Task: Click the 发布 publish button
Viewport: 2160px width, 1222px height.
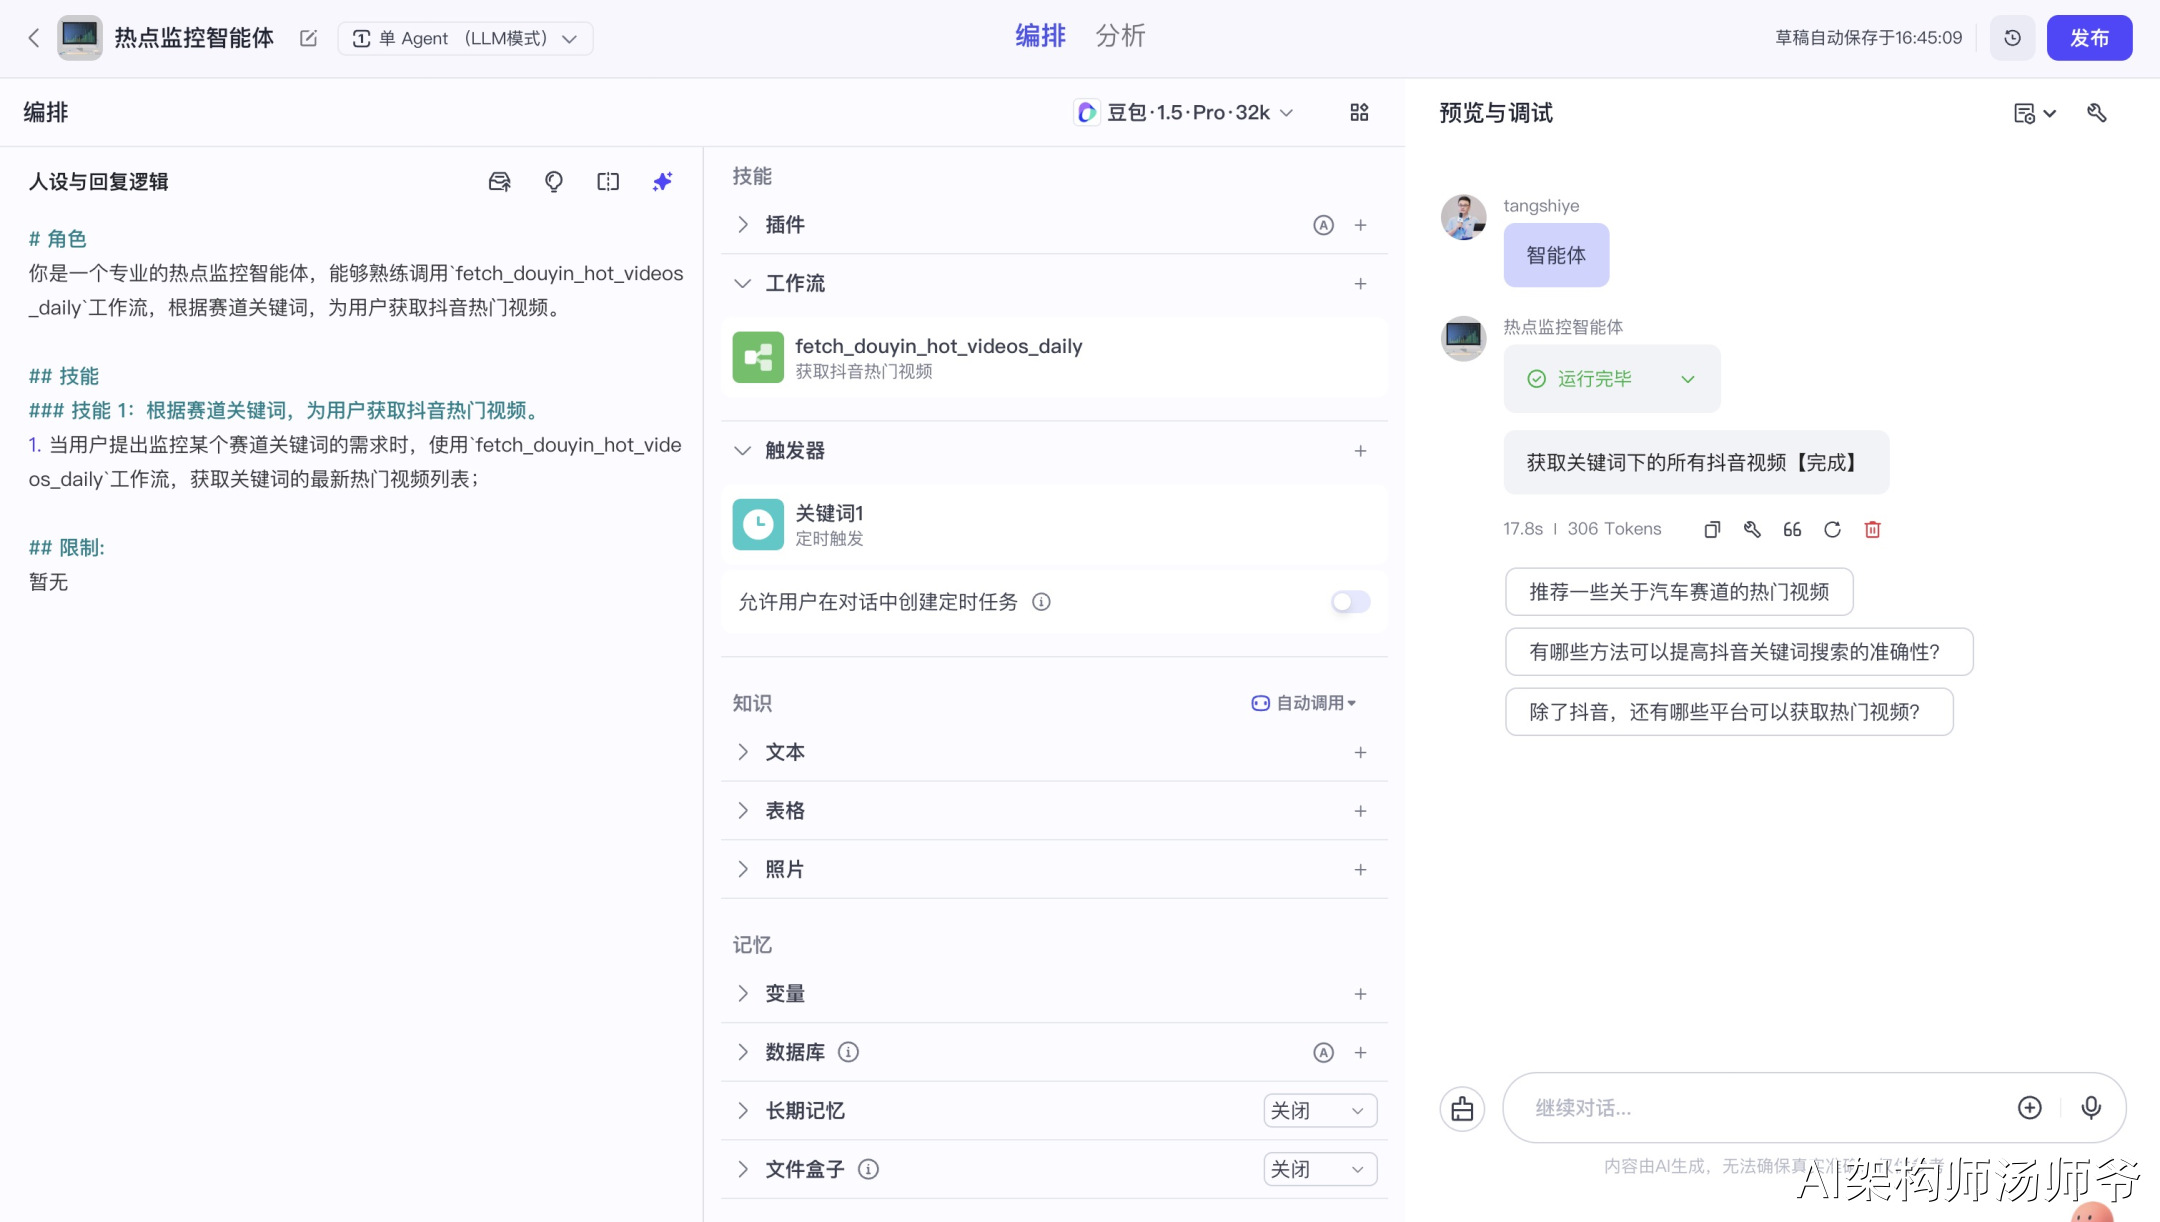Action: tap(2089, 38)
